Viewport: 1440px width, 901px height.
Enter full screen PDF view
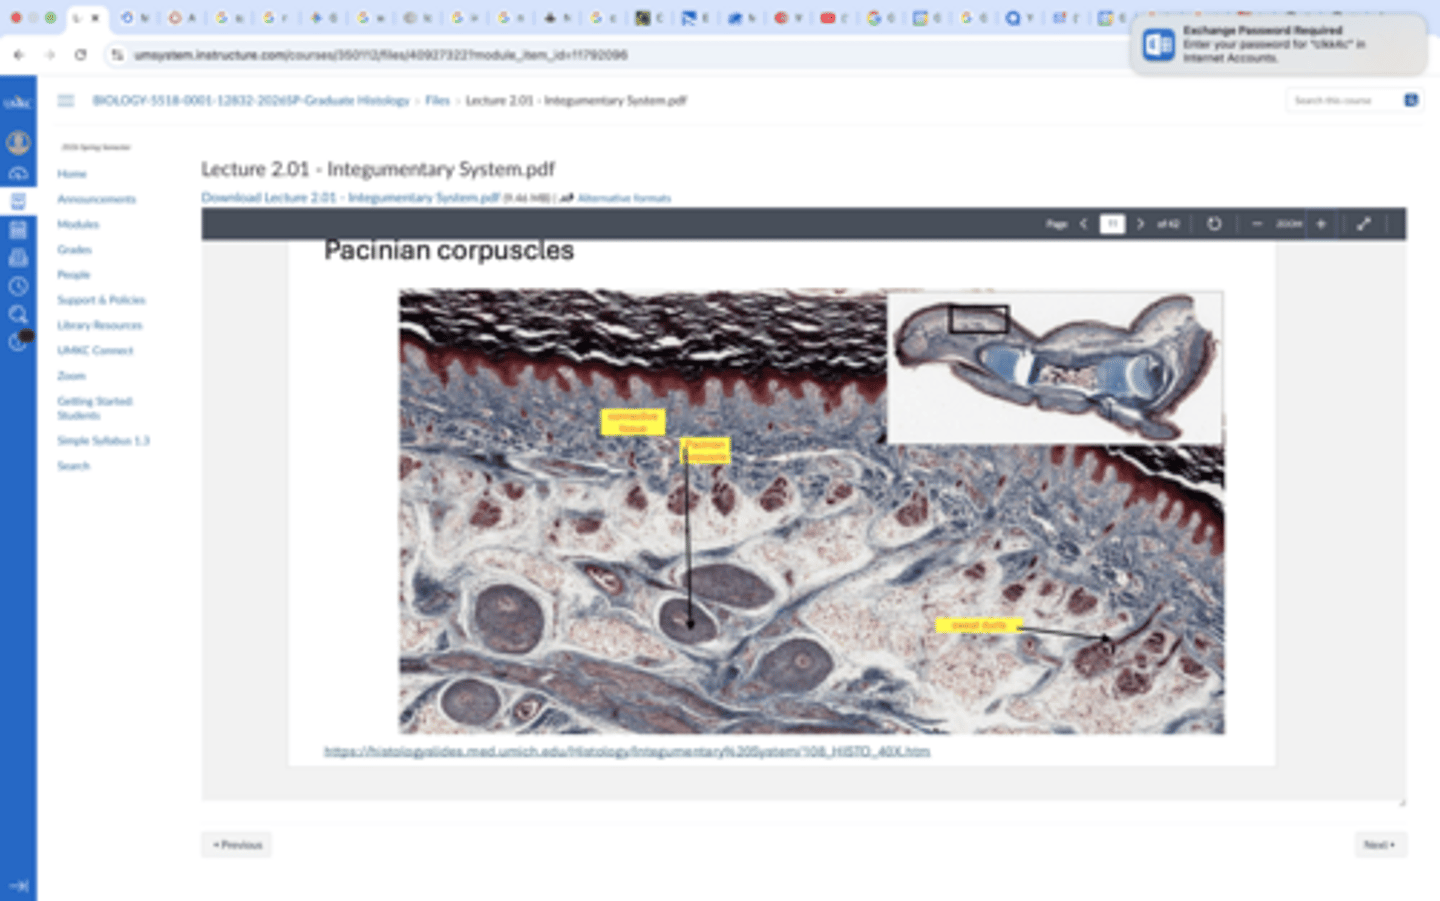coord(1363,224)
